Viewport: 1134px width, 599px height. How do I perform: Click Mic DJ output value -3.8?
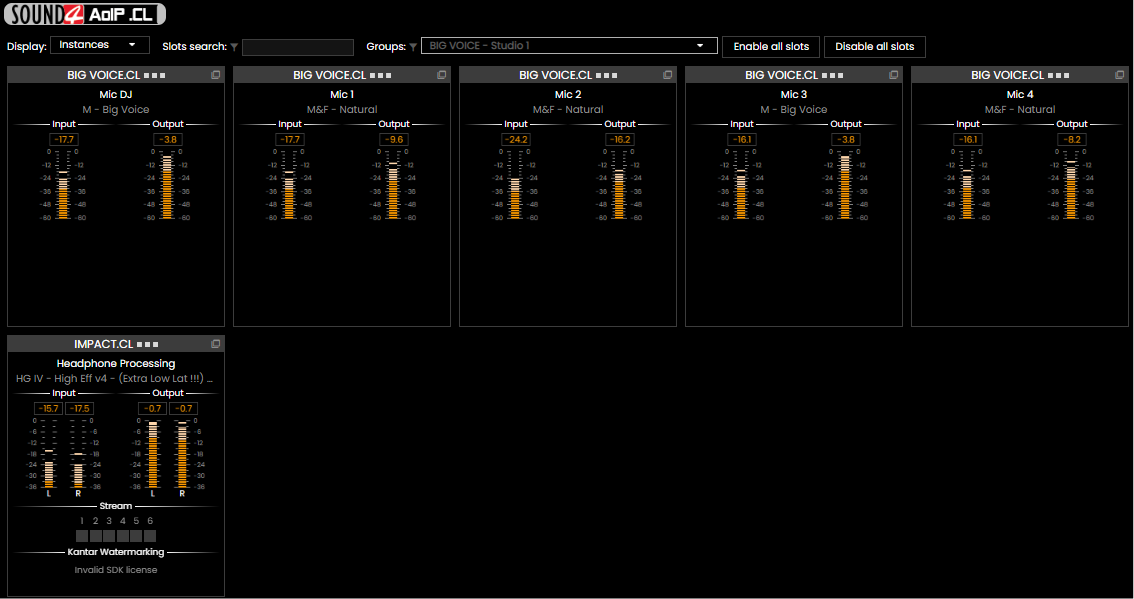[168, 140]
